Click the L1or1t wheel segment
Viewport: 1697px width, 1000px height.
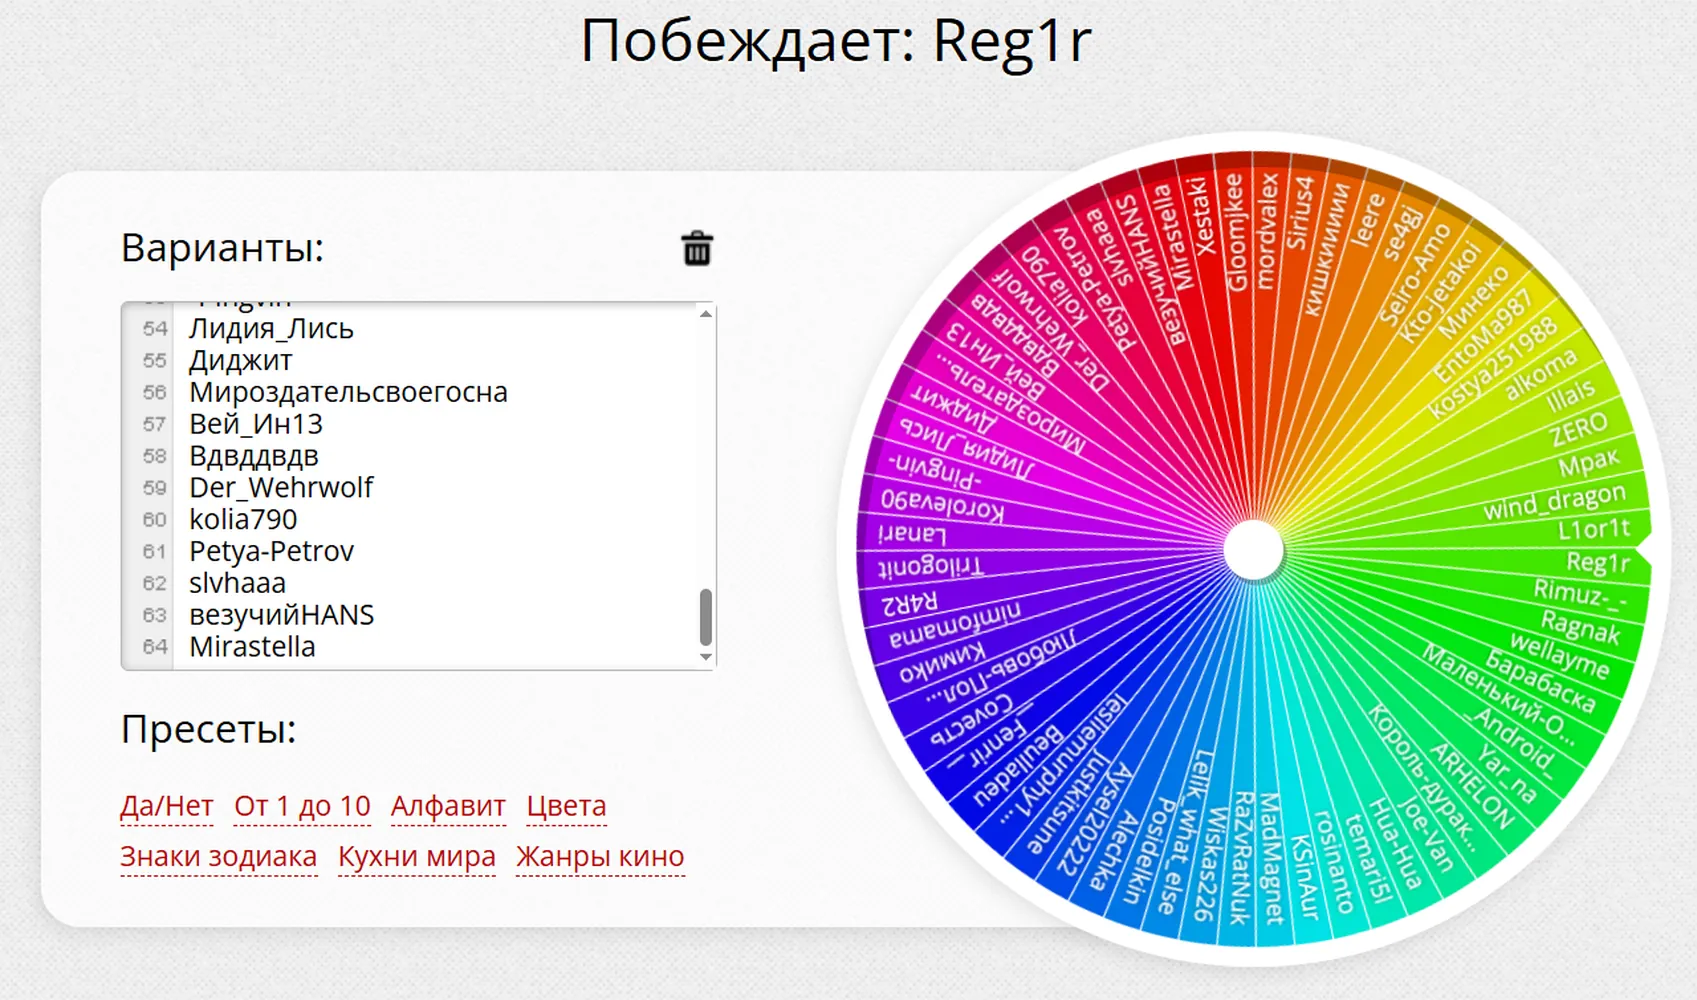[1594, 529]
